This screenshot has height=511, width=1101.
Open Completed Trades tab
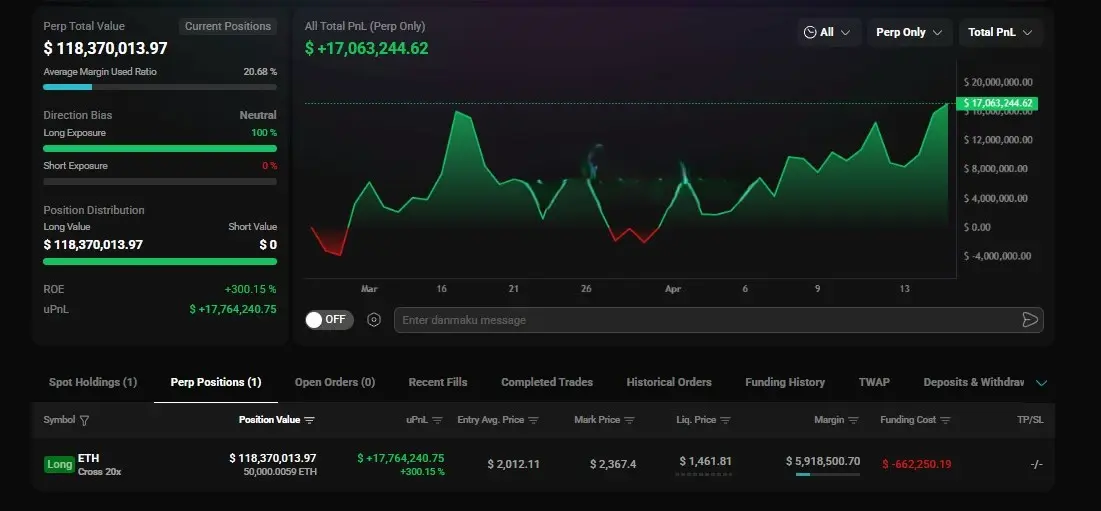coord(547,383)
